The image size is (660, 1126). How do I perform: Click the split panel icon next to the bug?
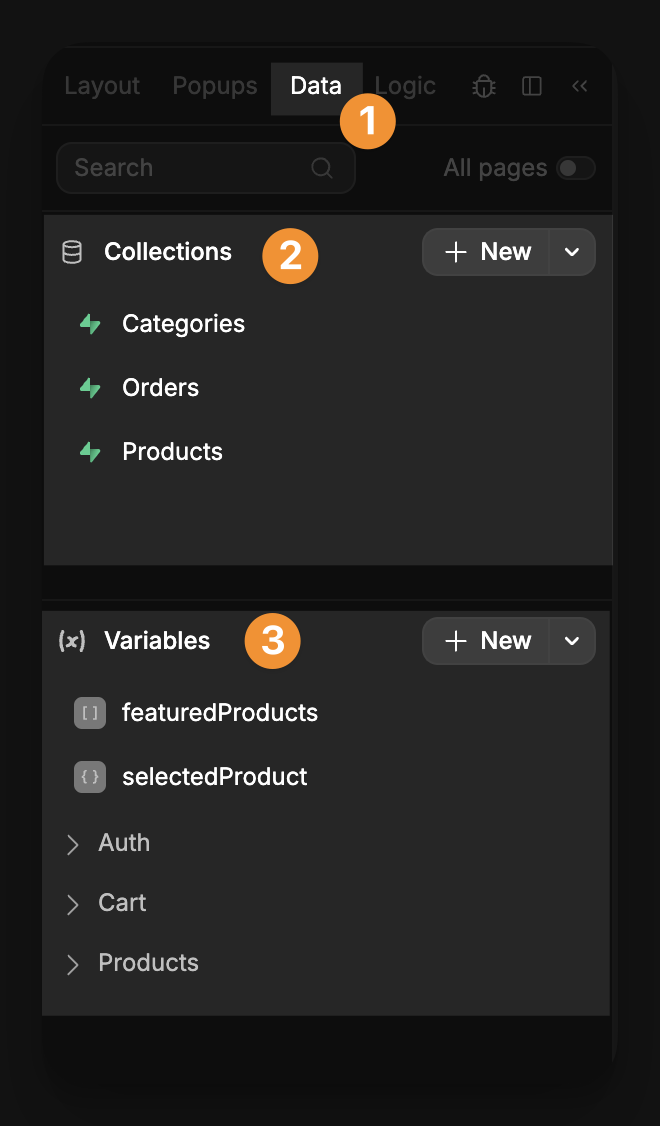click(531, 86)
